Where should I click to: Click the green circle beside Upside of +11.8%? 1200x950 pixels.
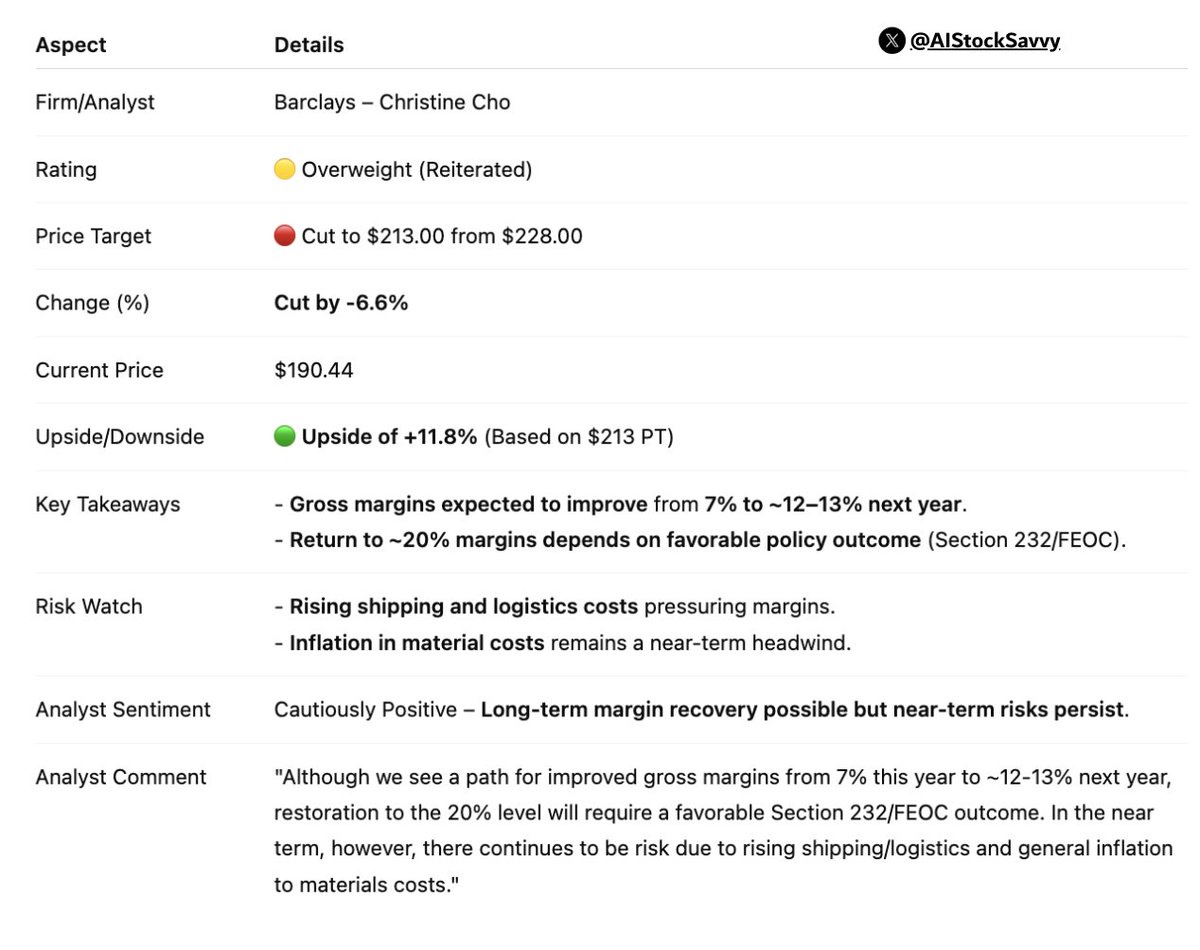click(285, 437)
